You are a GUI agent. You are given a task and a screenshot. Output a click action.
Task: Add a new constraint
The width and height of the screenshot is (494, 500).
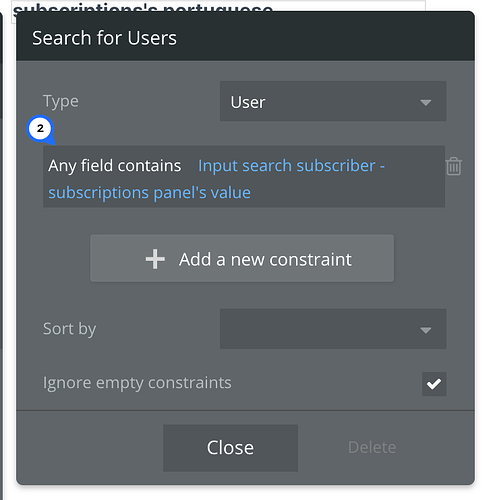point(242,258)
